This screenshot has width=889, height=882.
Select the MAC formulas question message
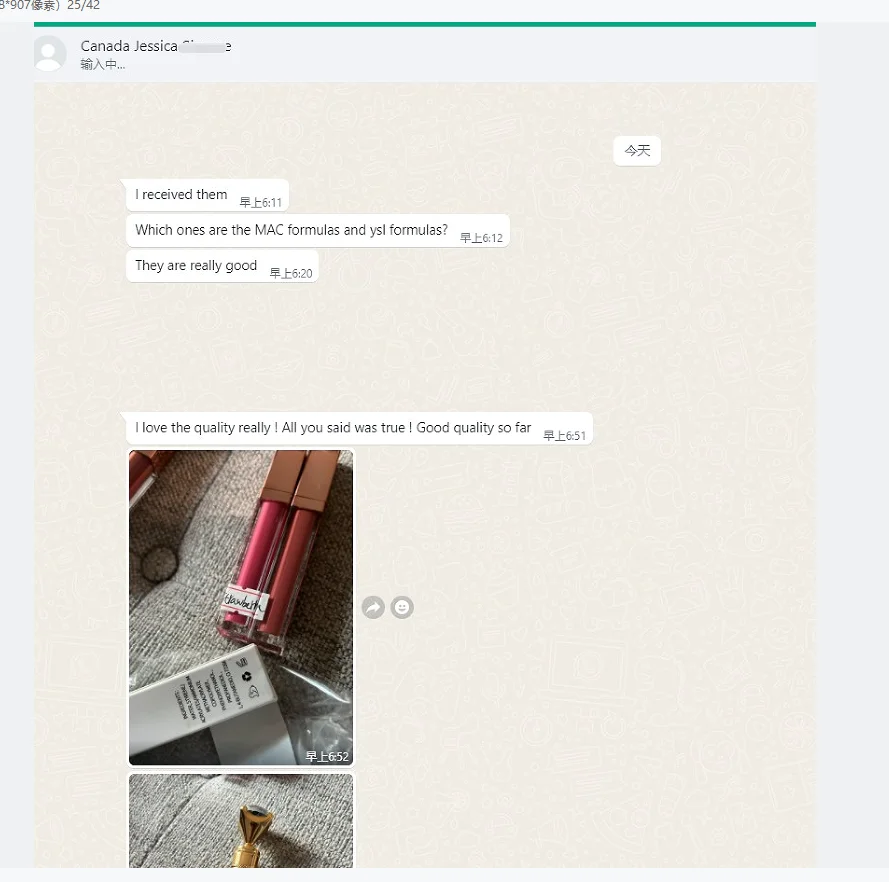pyautogui.click(x=318, y=231)
